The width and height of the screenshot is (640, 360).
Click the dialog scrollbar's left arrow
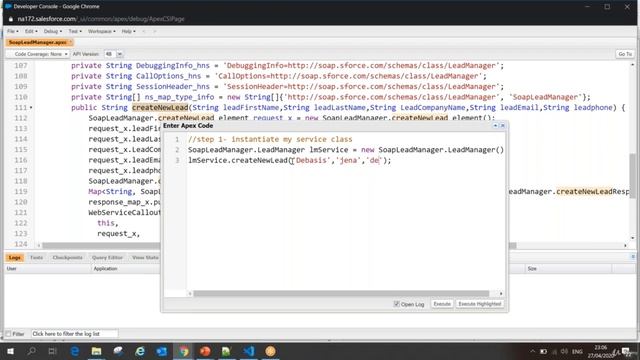190,293
